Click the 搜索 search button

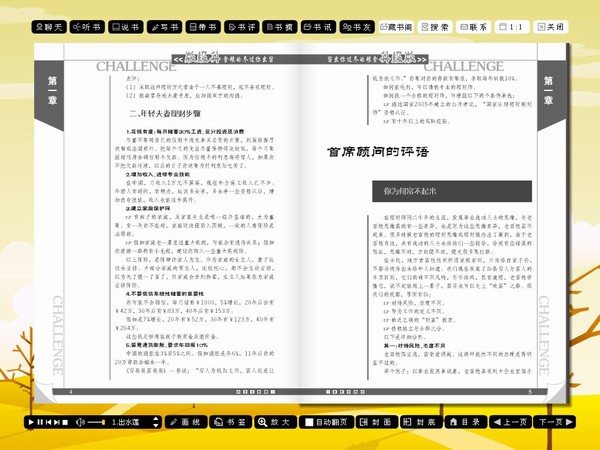click(435, 27)
